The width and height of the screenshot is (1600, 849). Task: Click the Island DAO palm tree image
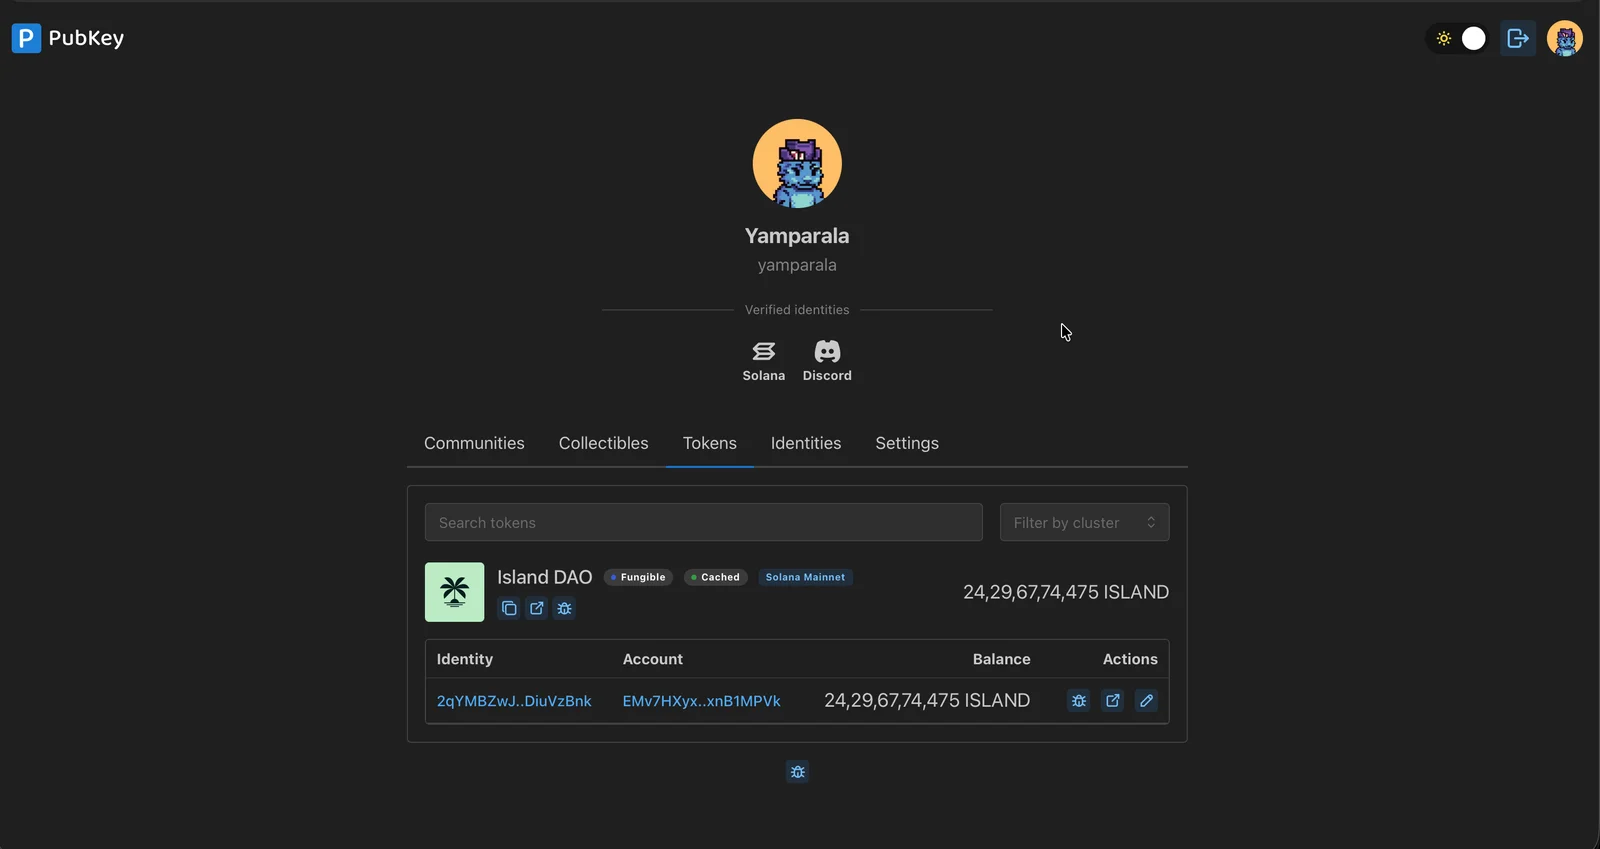[454, 592]
